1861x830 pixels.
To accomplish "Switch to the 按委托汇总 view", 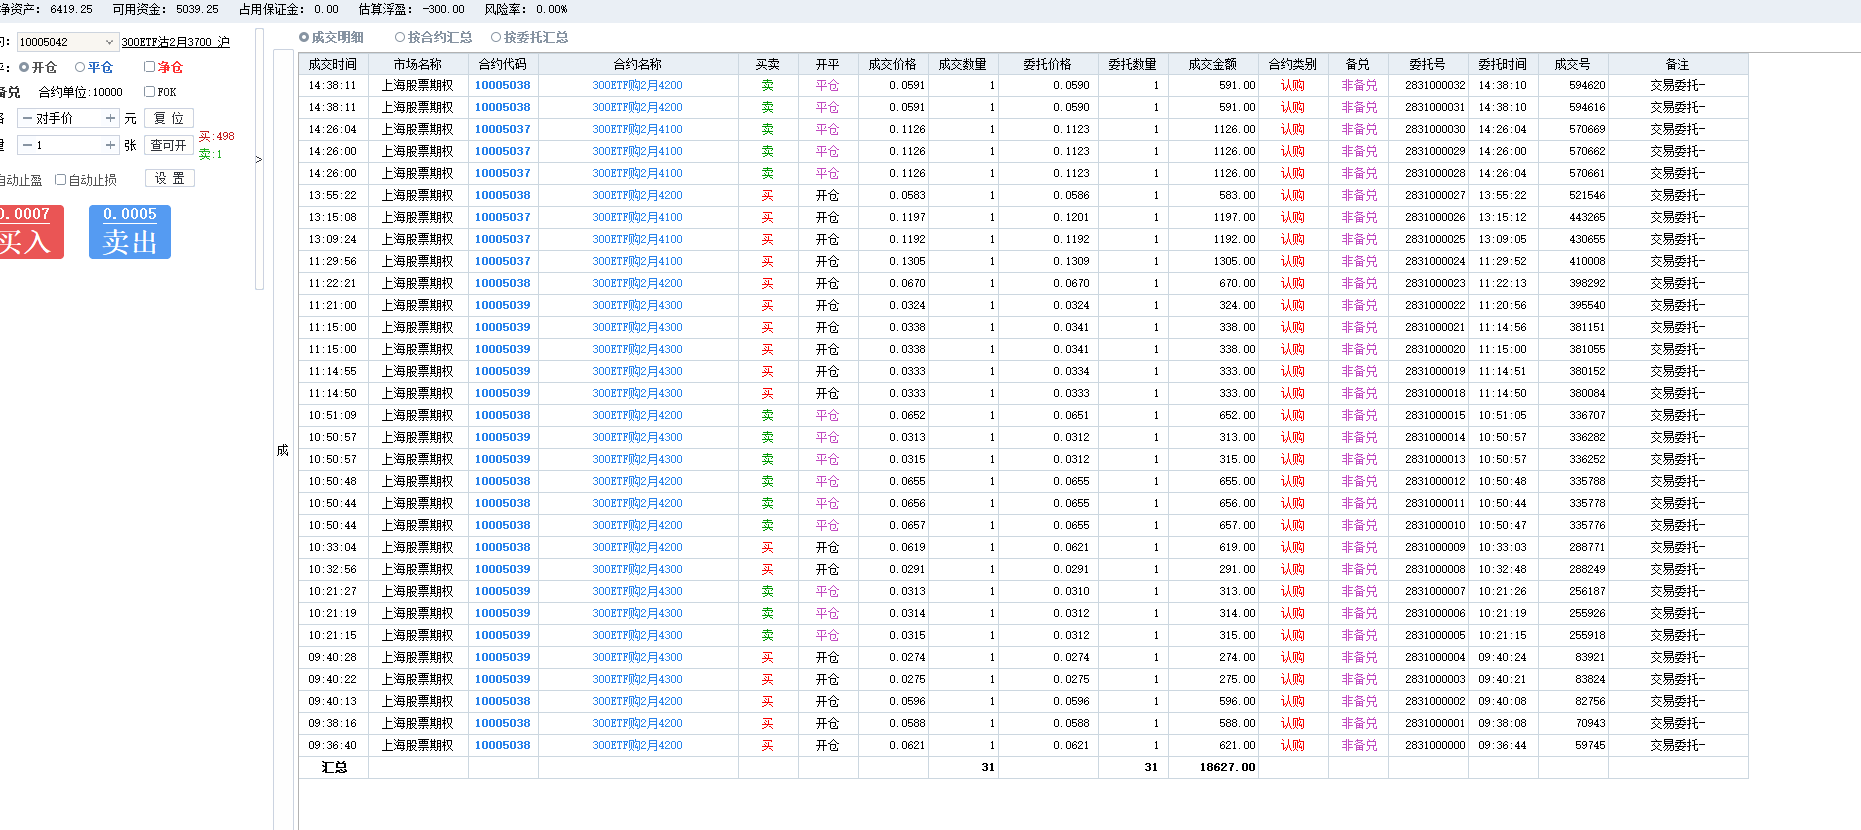I will 496,37.
